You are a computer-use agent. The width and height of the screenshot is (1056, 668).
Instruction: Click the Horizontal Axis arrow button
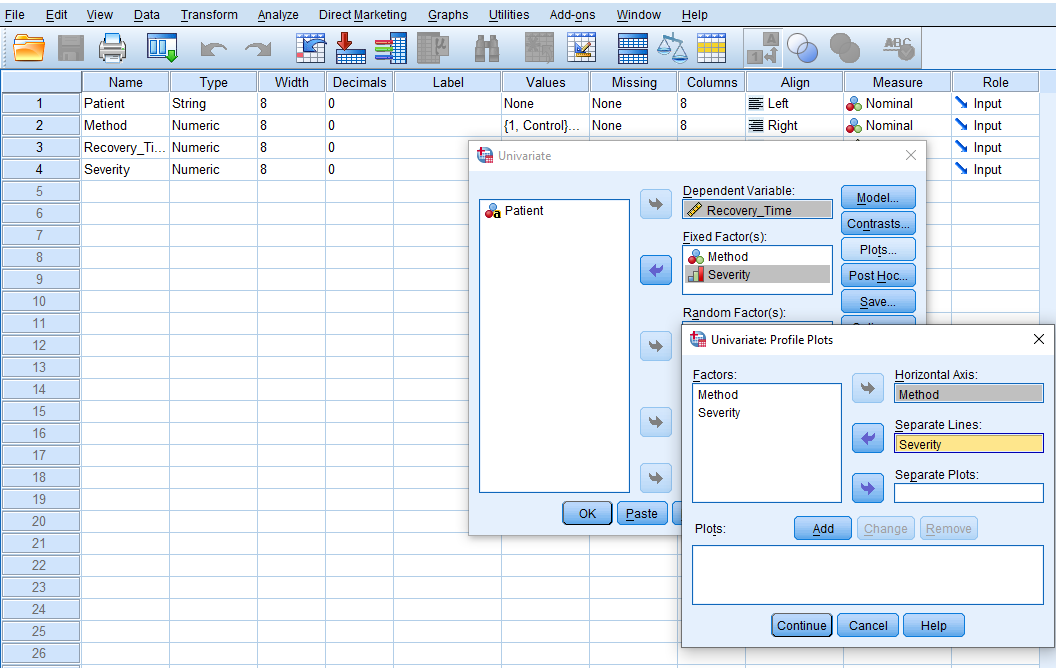pos(867,388)
